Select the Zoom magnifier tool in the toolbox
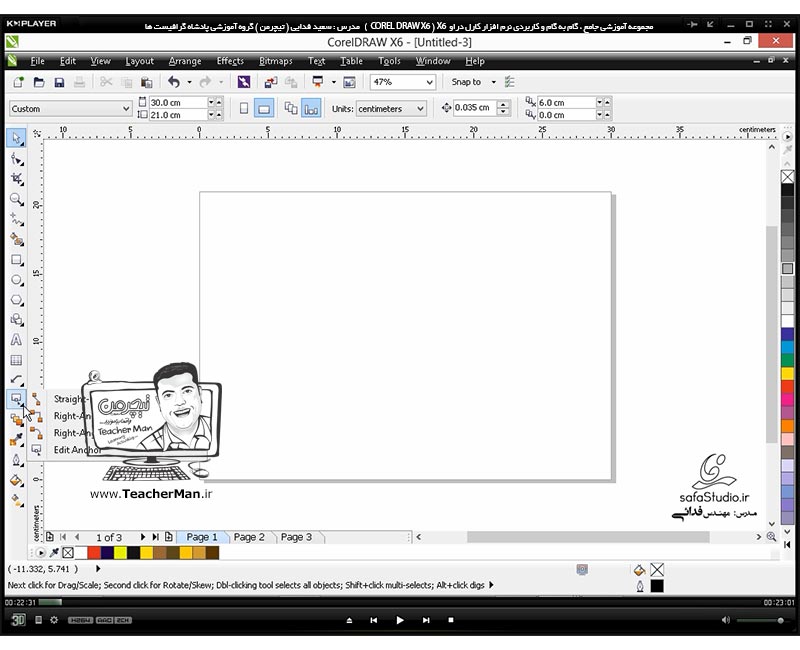 pyautogui.click(x=17, y=199)
